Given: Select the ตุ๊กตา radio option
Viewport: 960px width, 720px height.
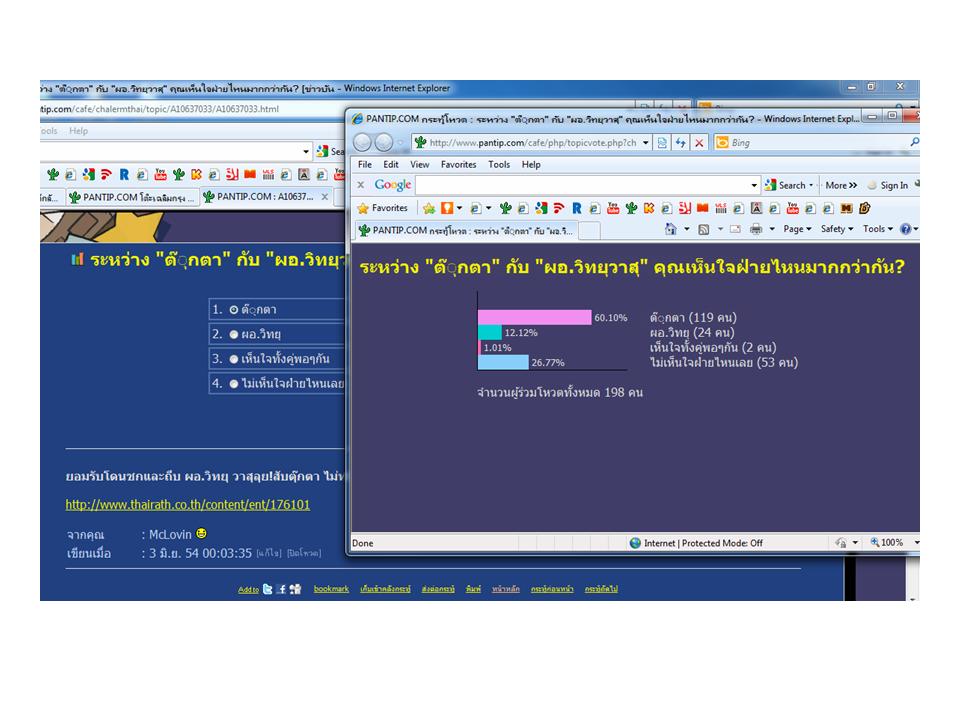Looking at the screenshot, I should pyautogui.click(x=233, y=310).
